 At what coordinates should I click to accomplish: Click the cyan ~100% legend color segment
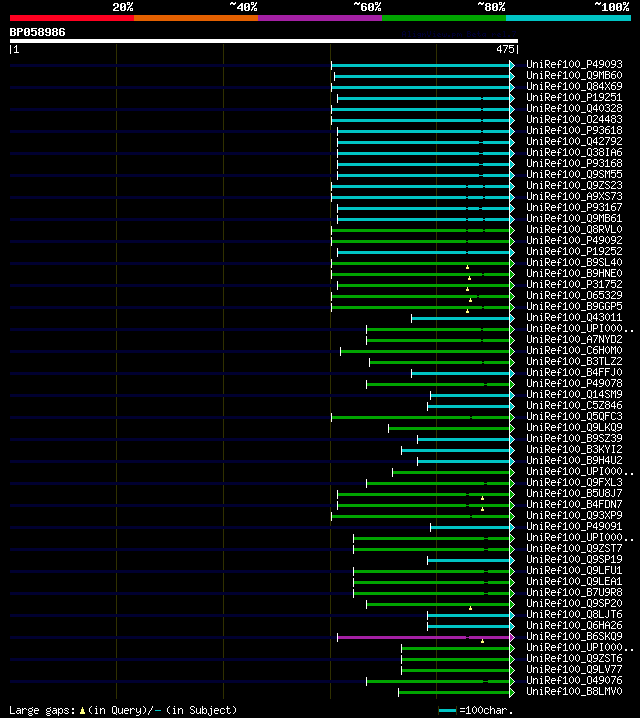[x=569, y=18]
